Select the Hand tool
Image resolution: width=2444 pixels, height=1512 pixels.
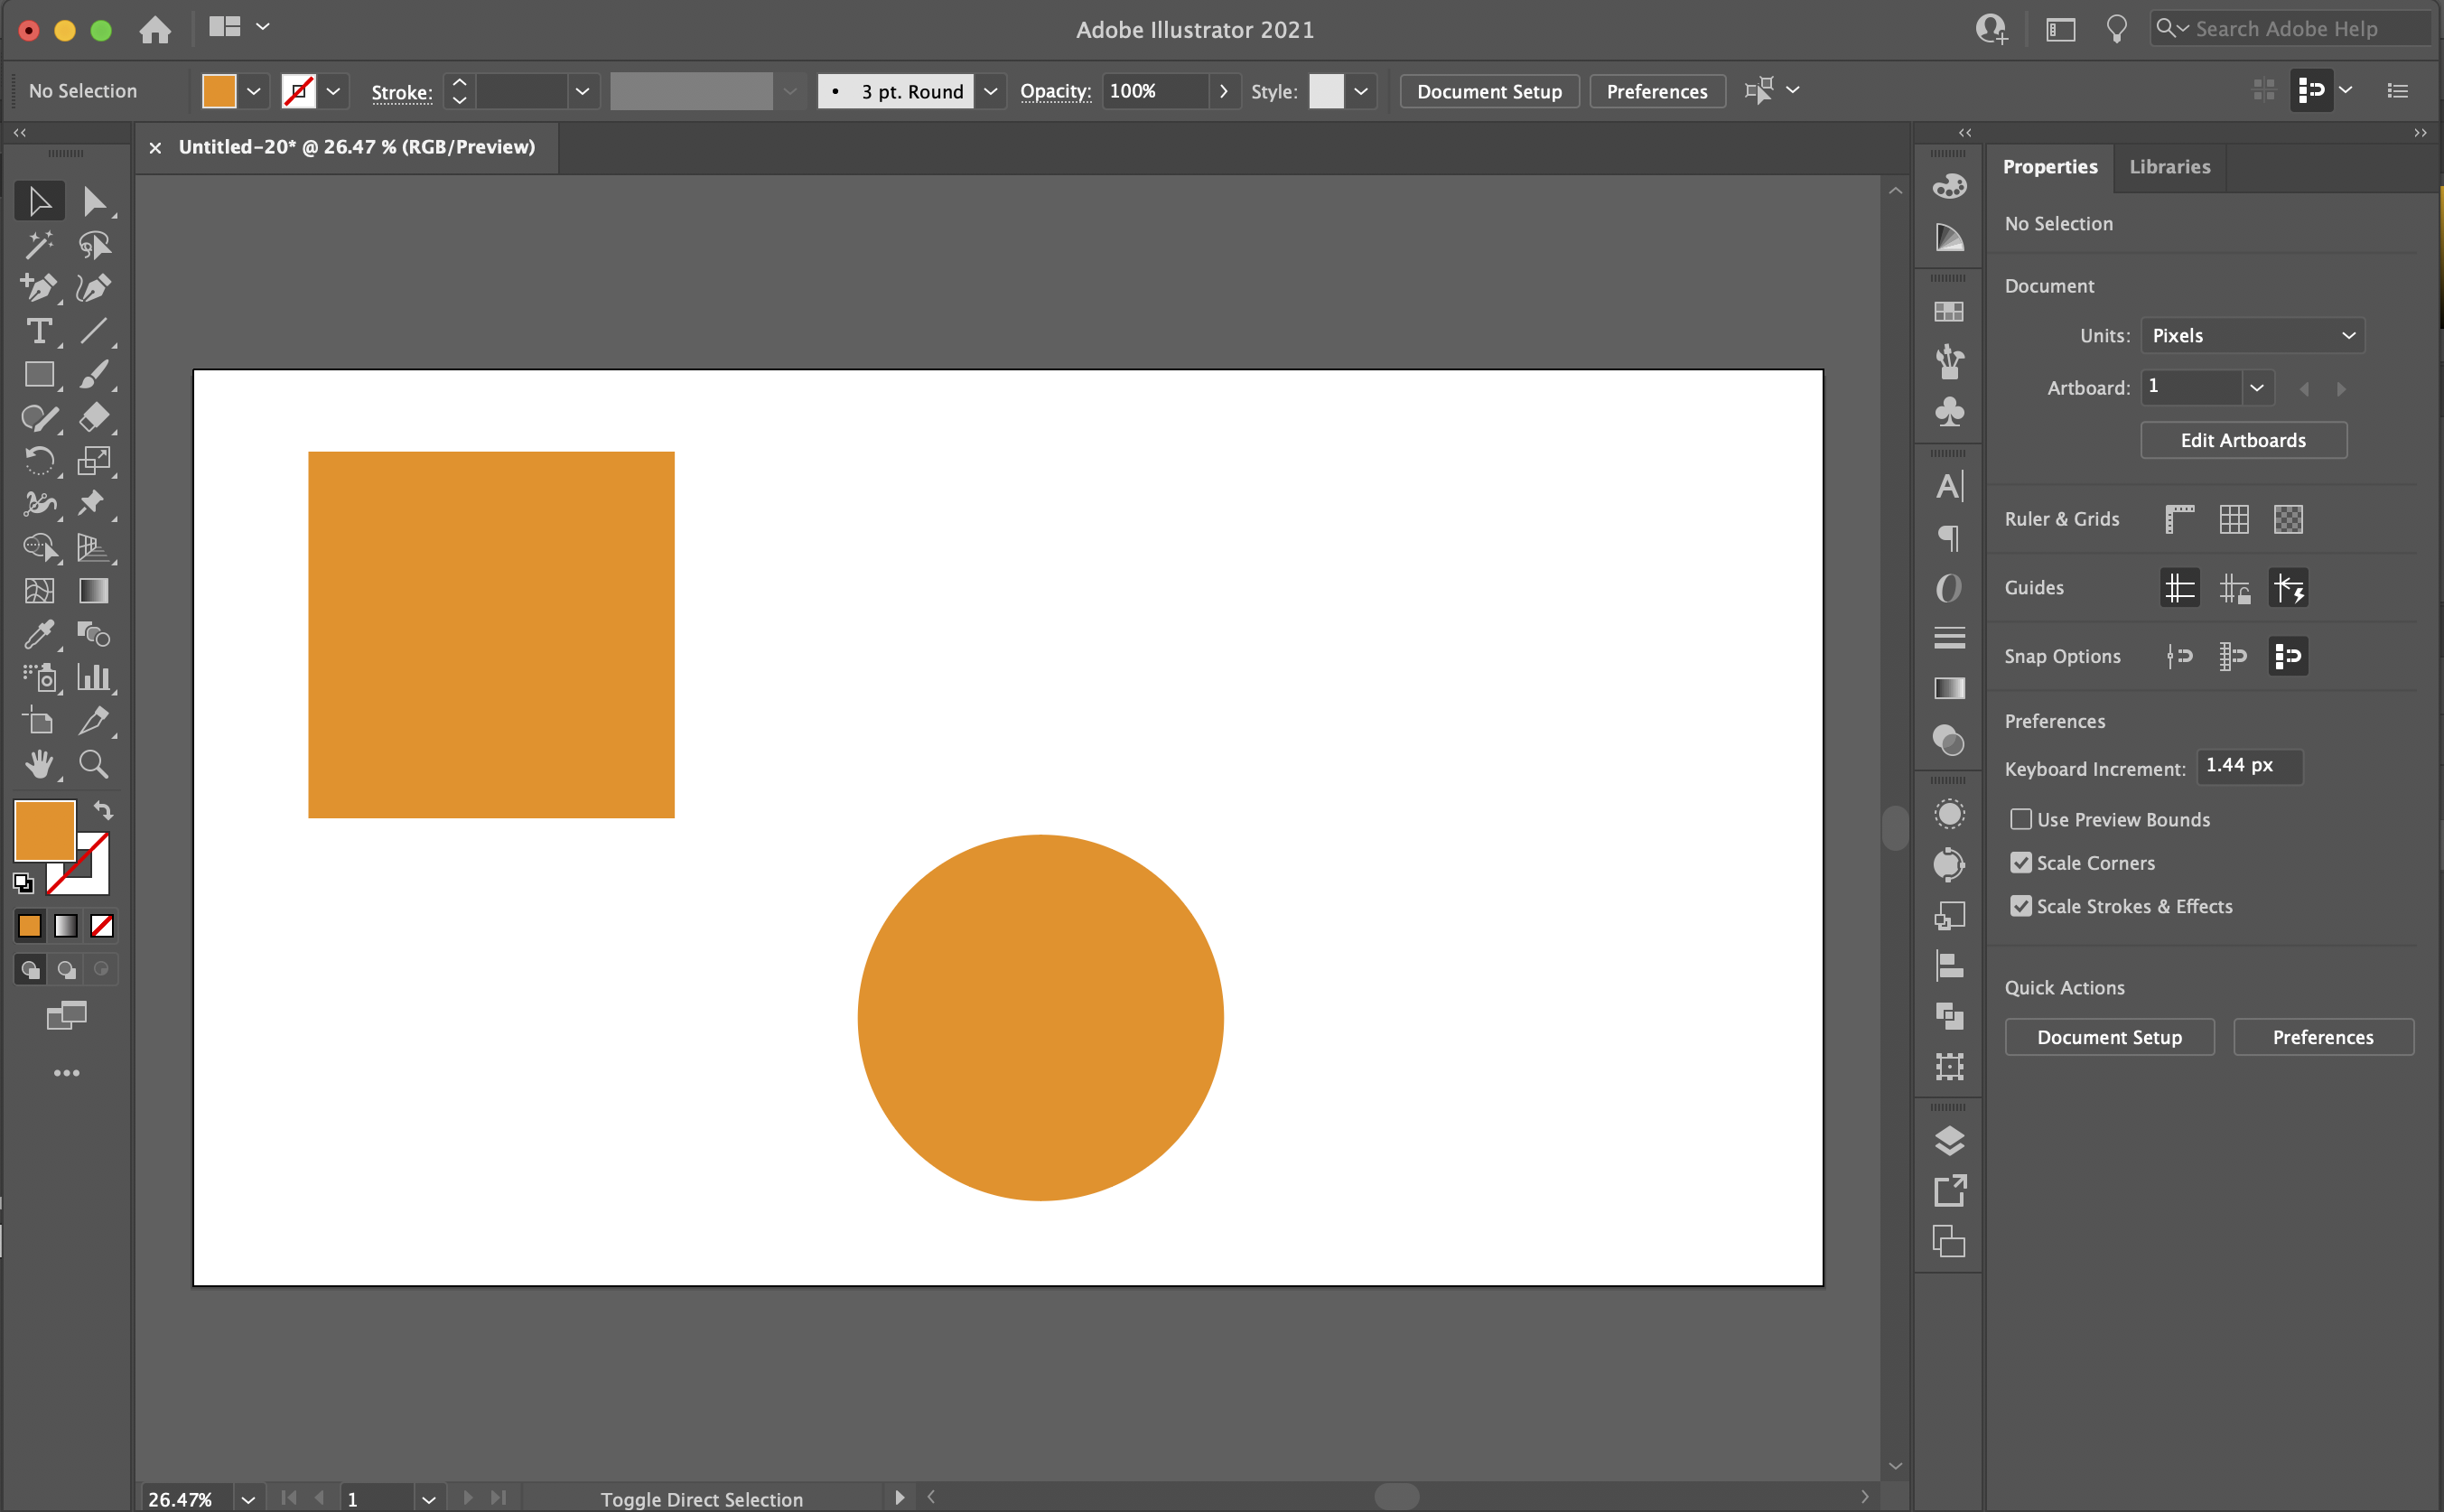click(x=37, y=763)
